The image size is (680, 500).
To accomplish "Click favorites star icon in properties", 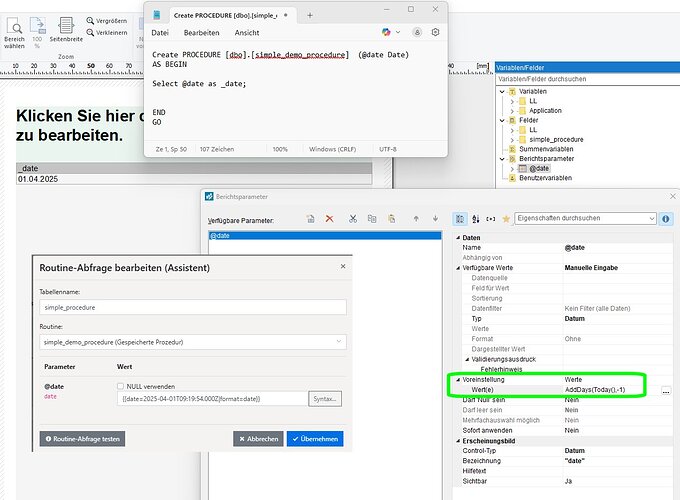I will pyautogui.click(x=506, y=219).
